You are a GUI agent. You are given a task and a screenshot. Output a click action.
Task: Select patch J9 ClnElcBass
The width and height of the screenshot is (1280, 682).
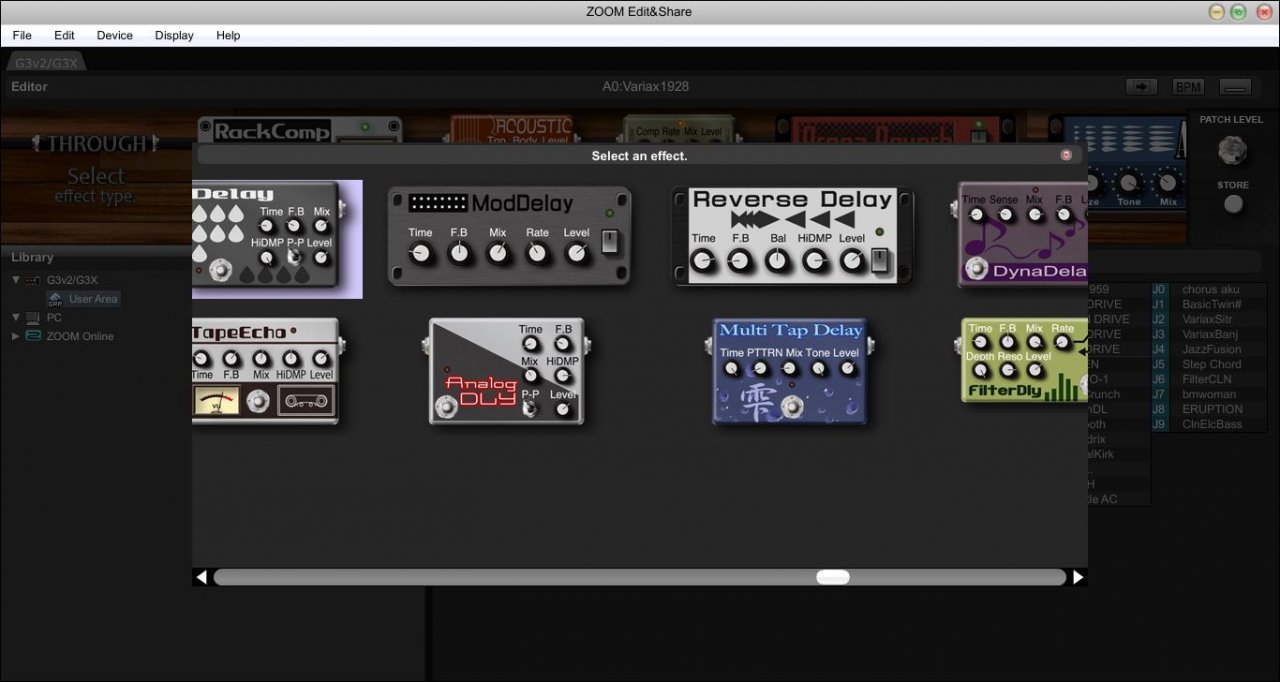tap(1209, 424)
